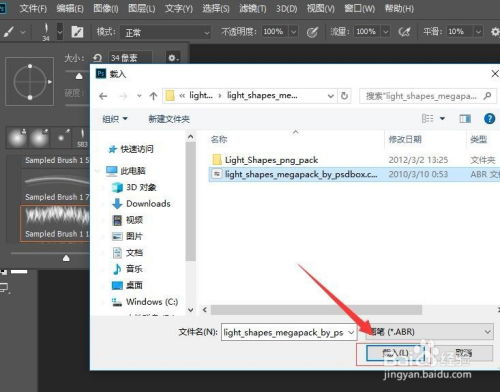Open the 组织 dropdown menu
The width and height of the screenshot is (500, 392).
point(115,119)
